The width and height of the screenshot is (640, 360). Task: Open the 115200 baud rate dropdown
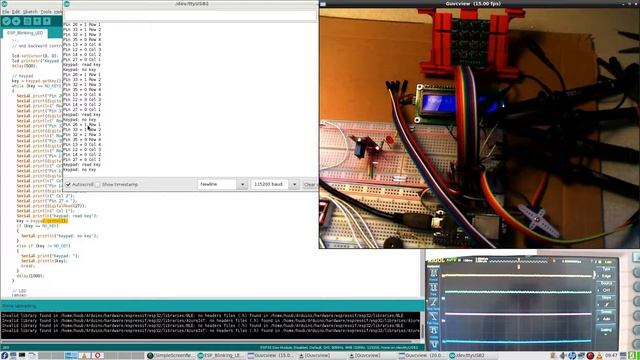click(275, 184)
